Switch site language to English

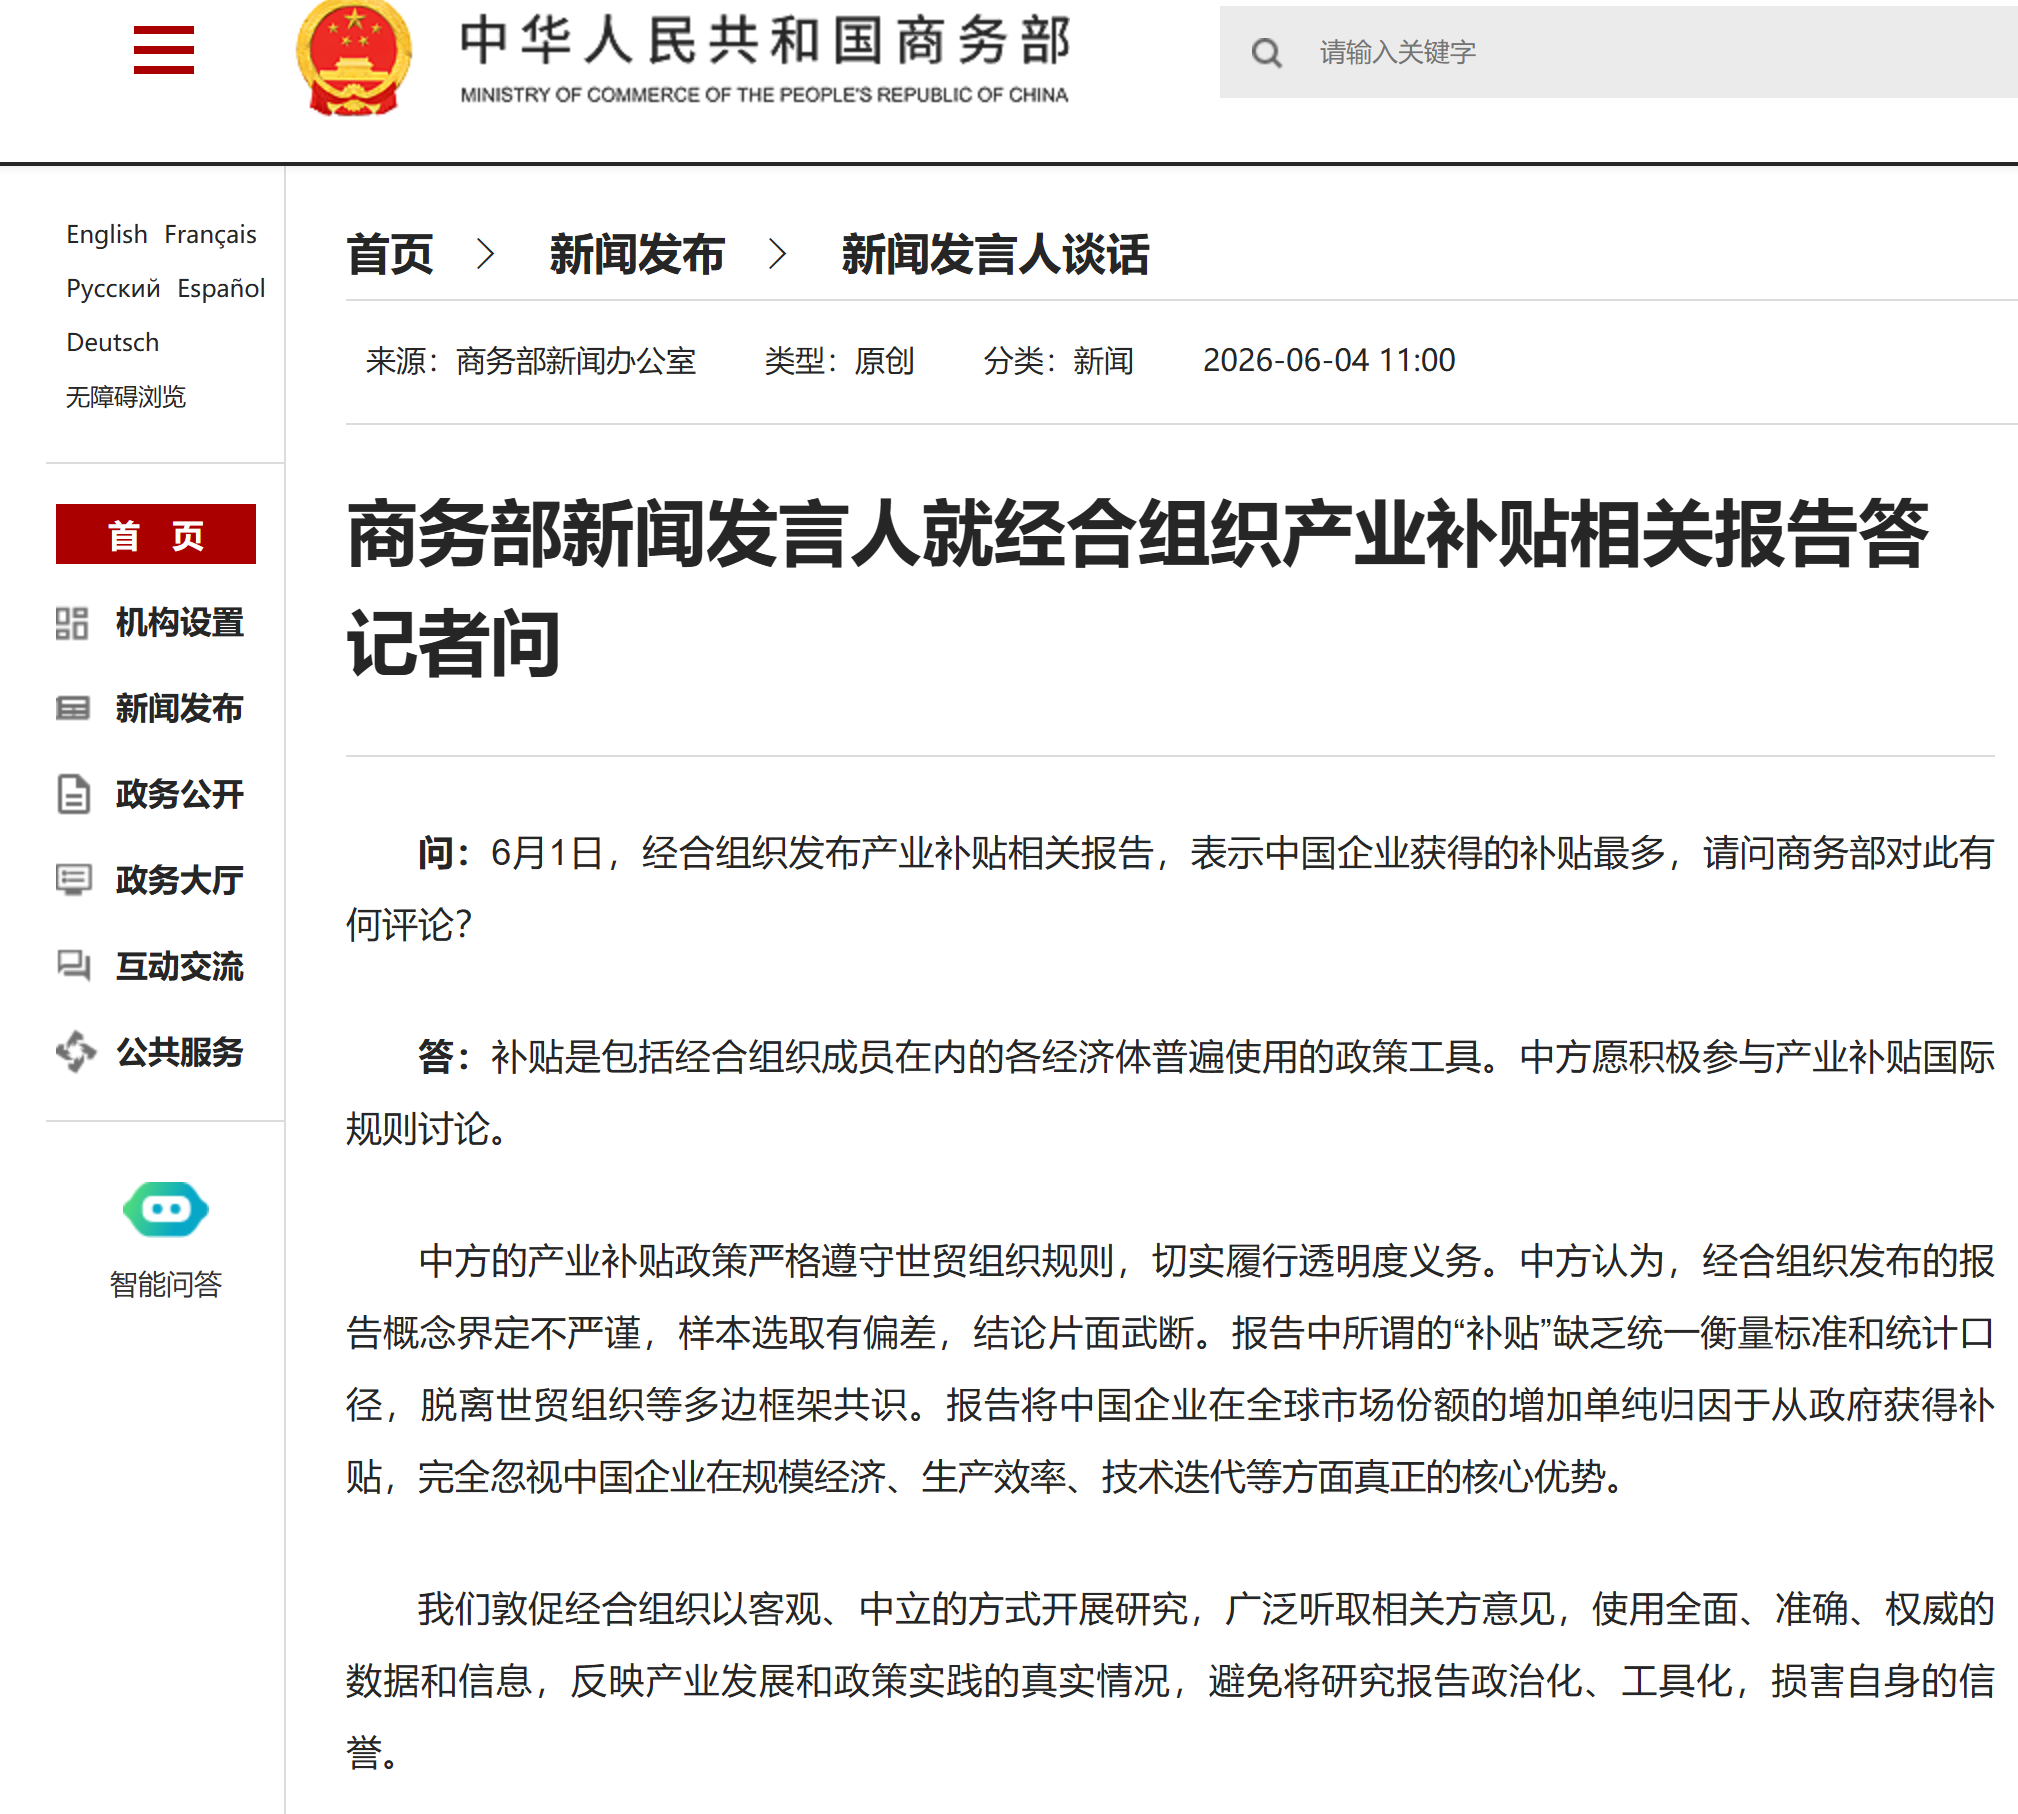107,234
